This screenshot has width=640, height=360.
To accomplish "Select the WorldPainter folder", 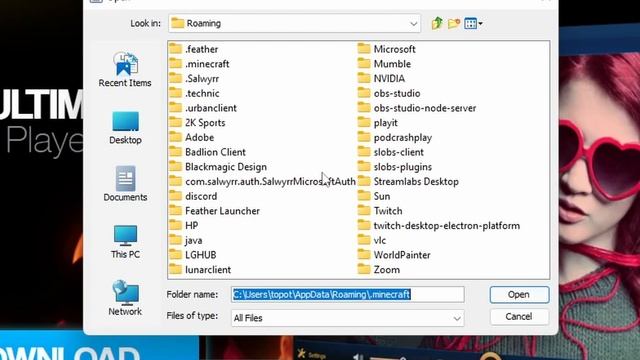I will 394,255.
